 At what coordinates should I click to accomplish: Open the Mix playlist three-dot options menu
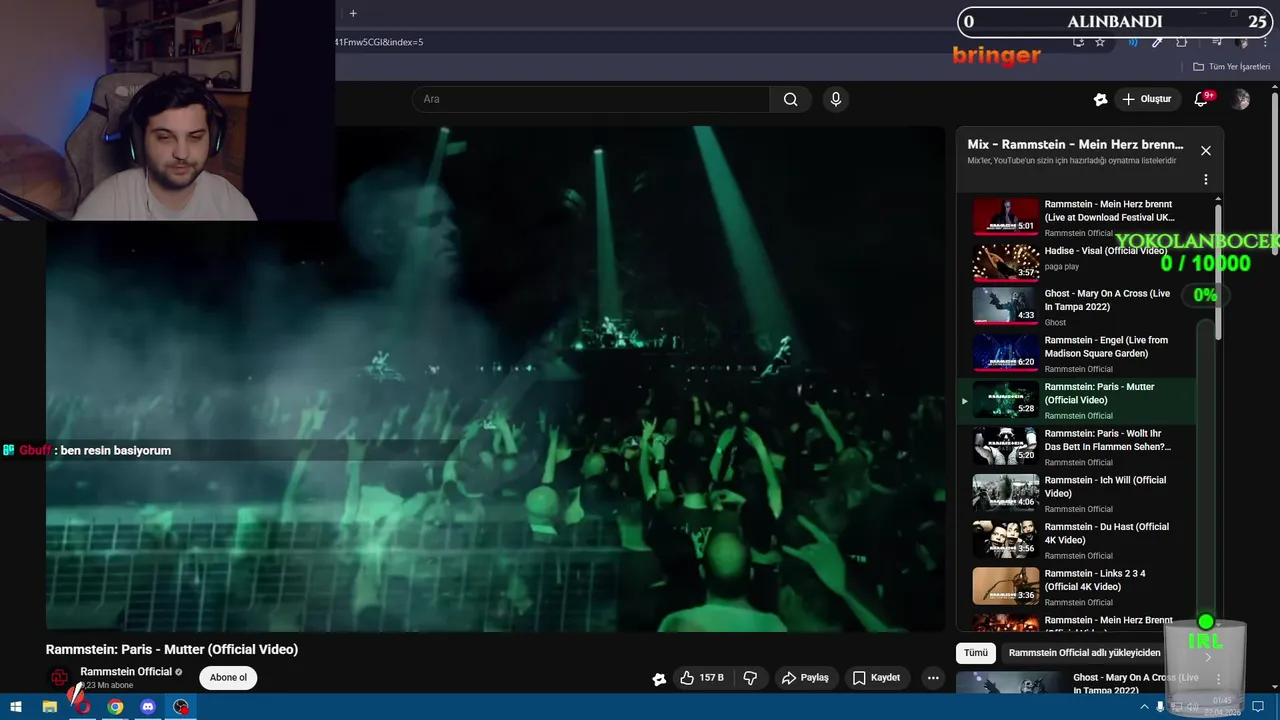tap(1206, 180)
